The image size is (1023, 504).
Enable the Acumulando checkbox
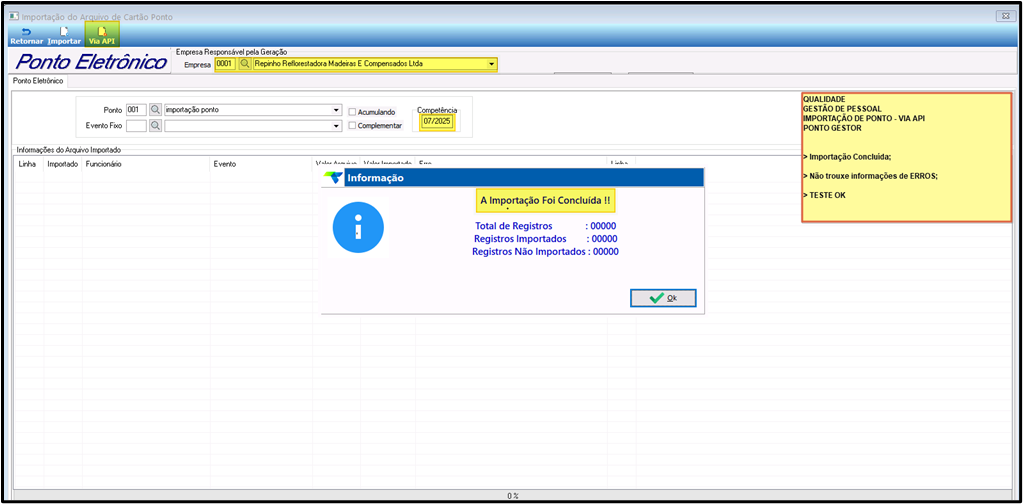tap(352, 111)
